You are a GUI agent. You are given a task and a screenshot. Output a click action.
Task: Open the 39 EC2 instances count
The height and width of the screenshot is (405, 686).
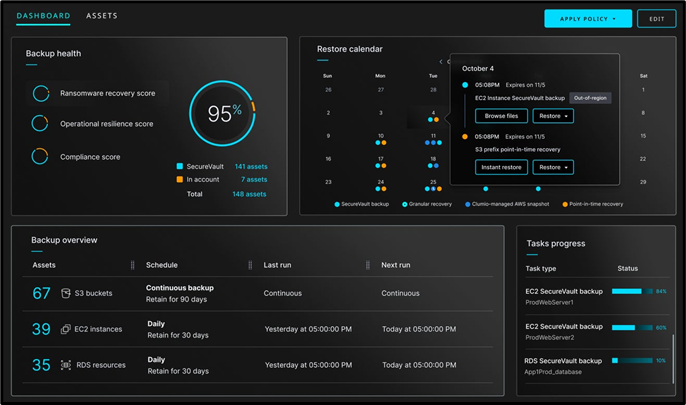coord(41,329)
